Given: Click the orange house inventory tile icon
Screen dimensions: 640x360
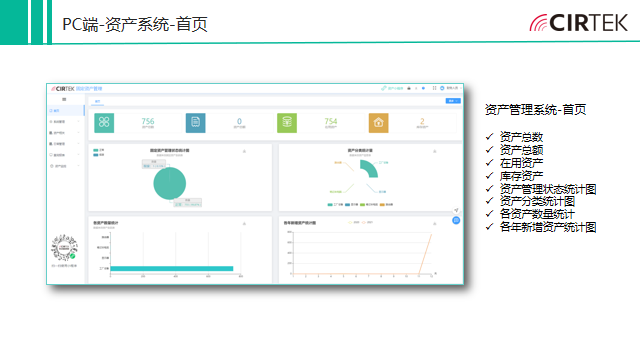Looking at the screenshot, I should [x=378, y=123].
